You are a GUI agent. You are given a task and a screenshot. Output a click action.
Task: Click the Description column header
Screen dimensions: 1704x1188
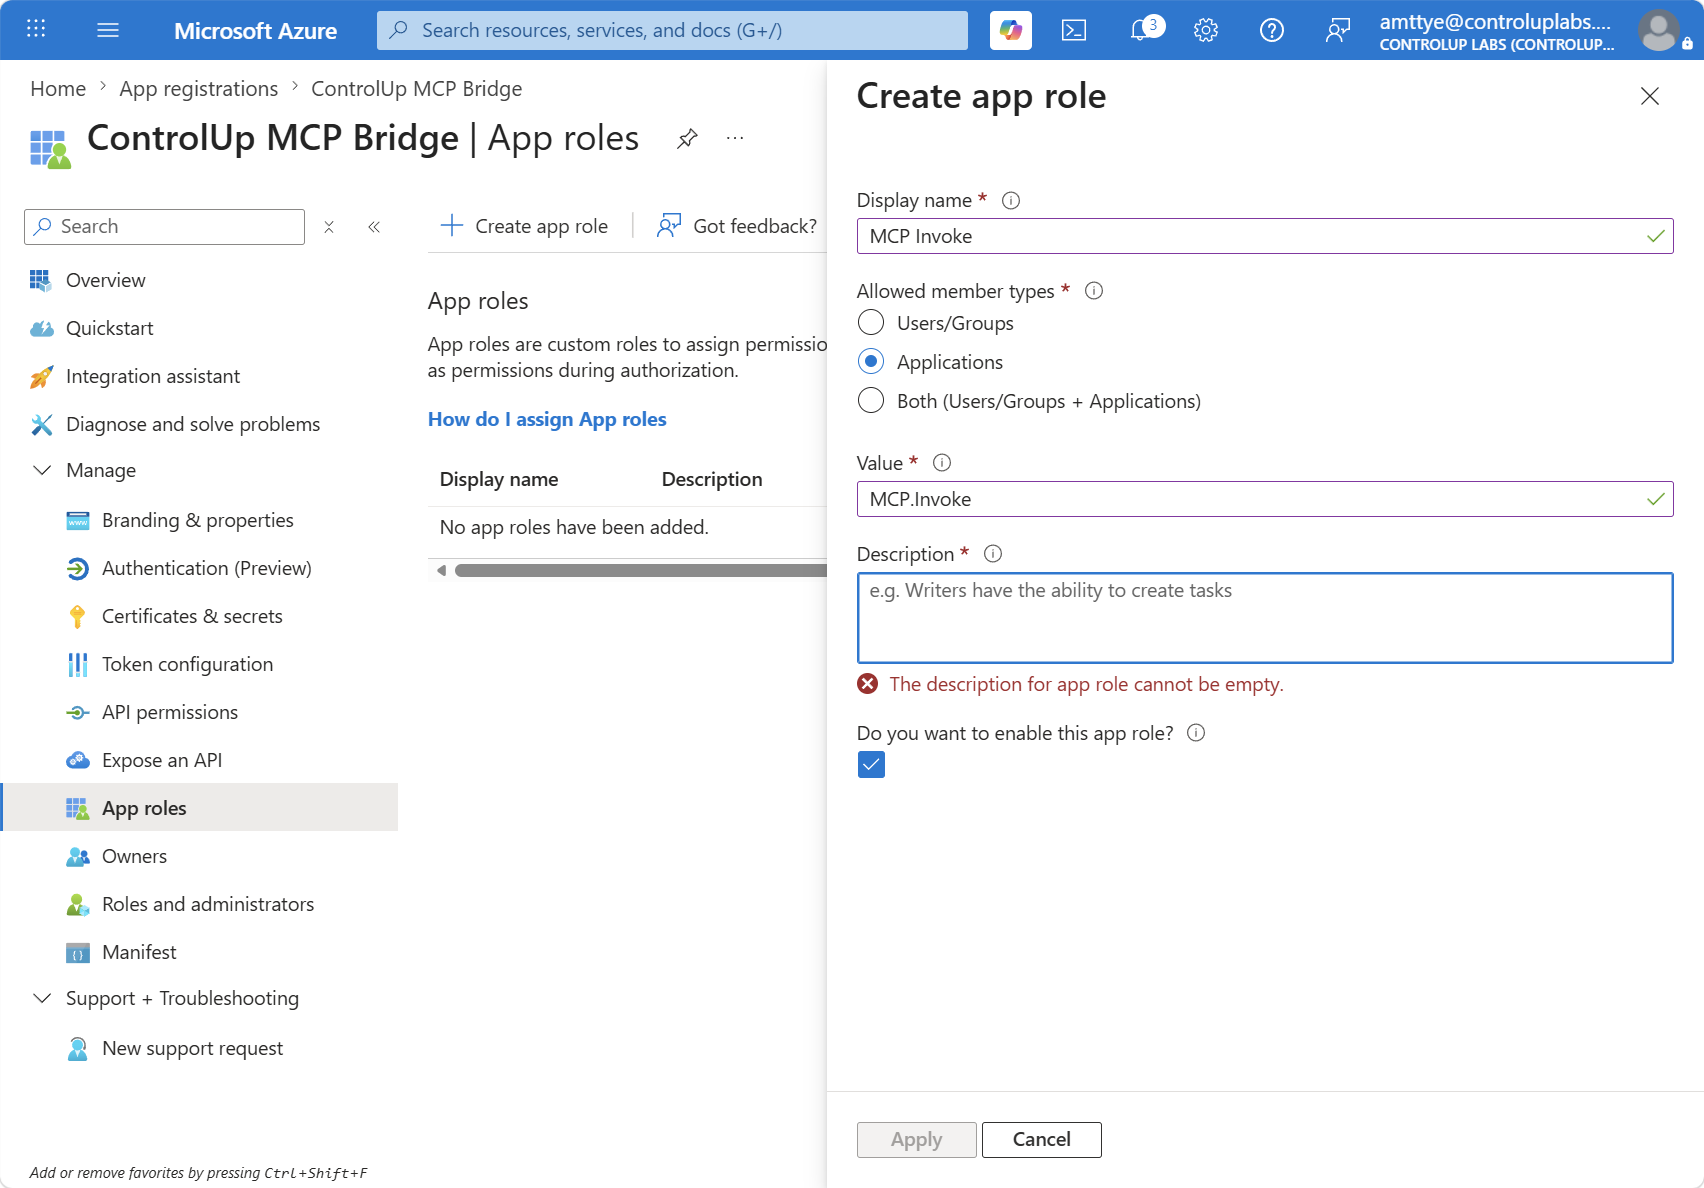pyautogui.click(x=712, y=479)
